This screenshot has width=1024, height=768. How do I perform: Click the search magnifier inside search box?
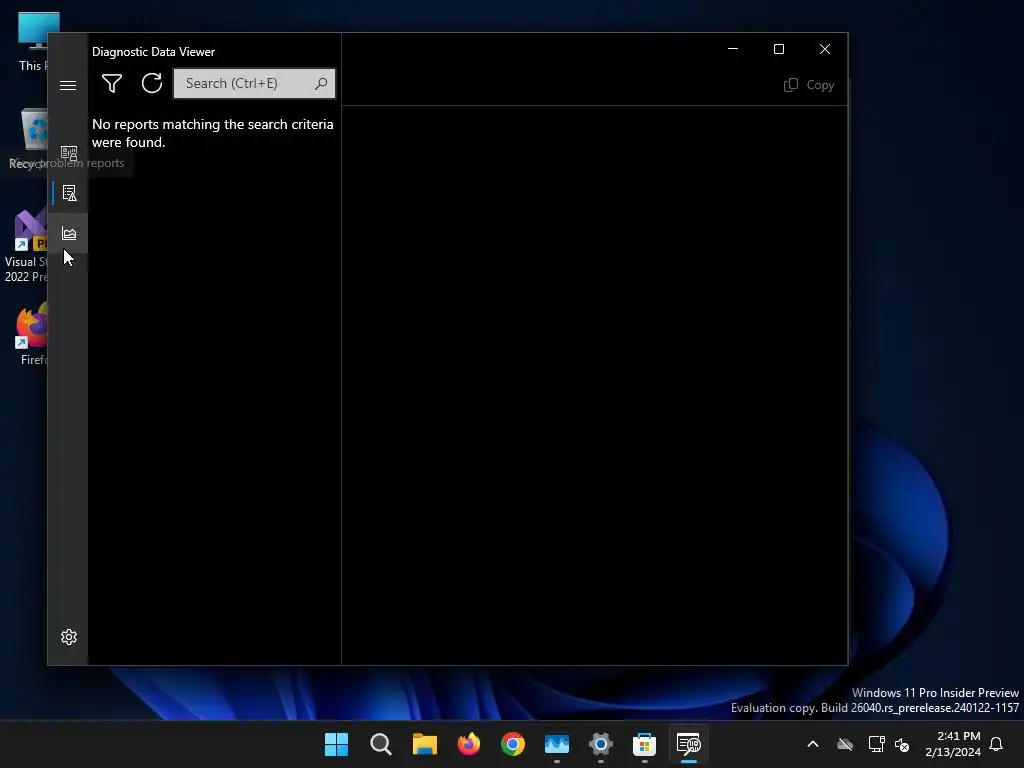(321, 84)
